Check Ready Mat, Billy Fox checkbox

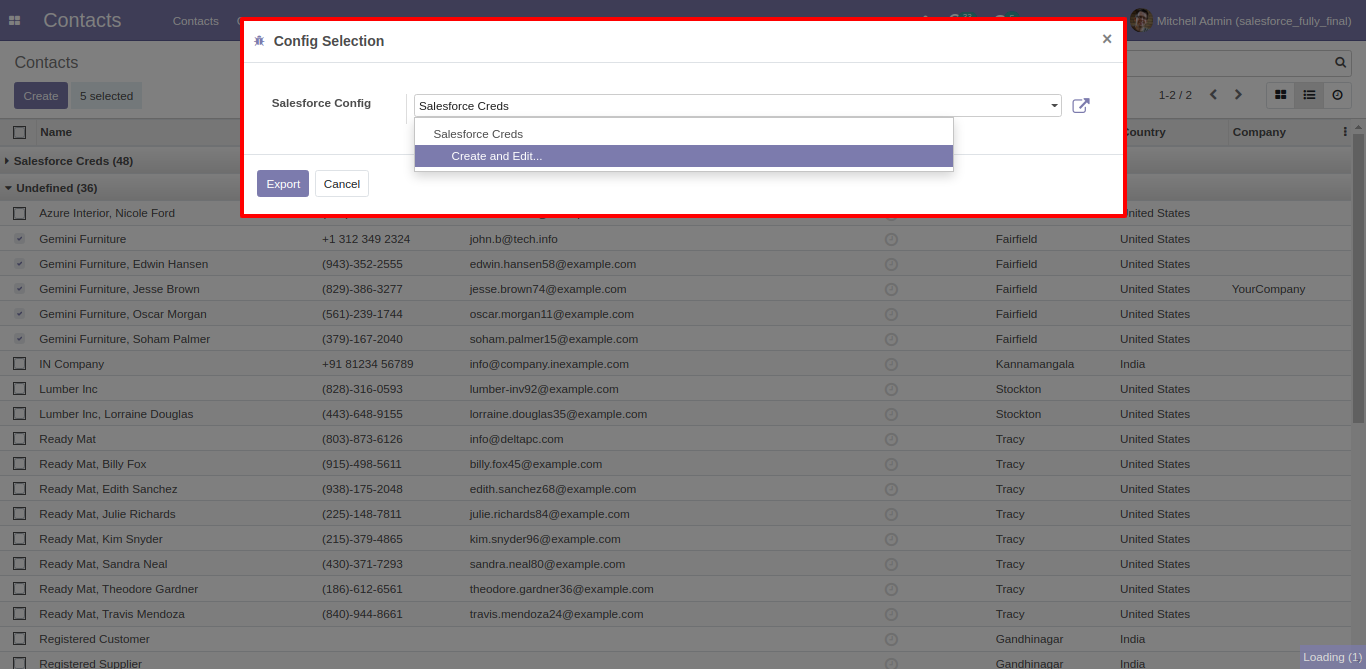pyautogui.click(x=19, y=464)
